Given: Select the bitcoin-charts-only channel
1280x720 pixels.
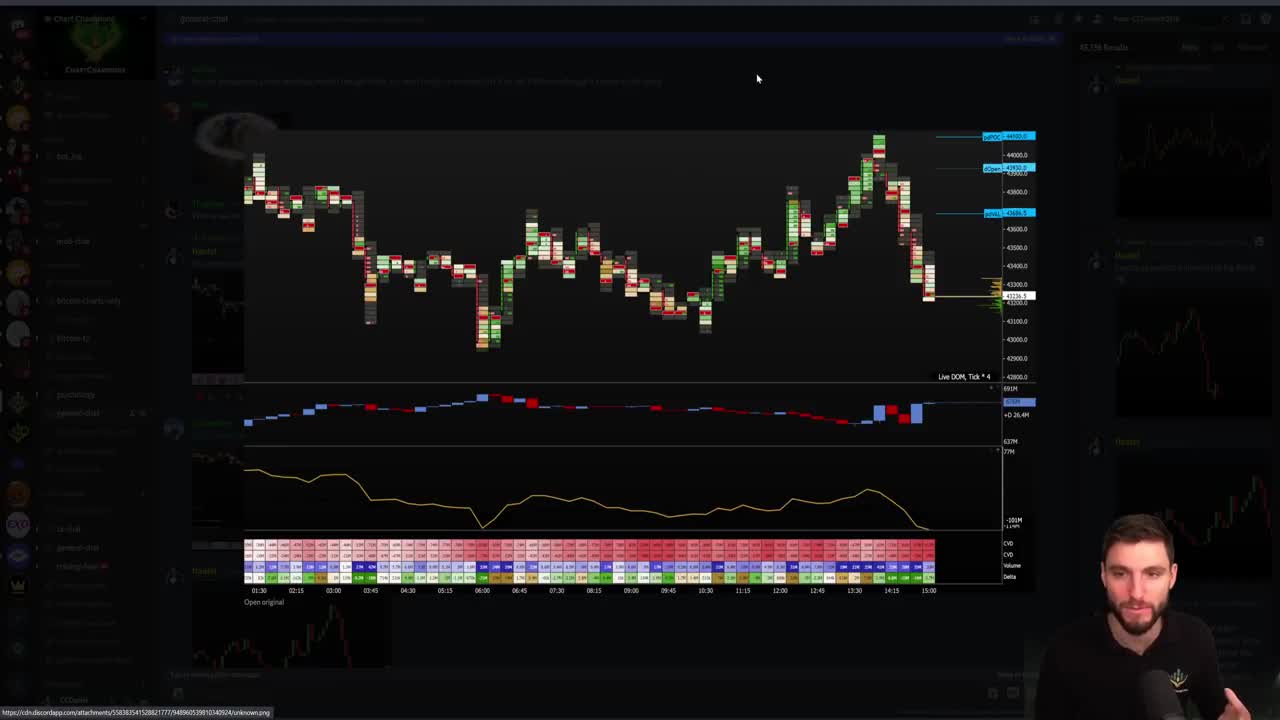Looking at the screenshot, I should coord(88,300).
